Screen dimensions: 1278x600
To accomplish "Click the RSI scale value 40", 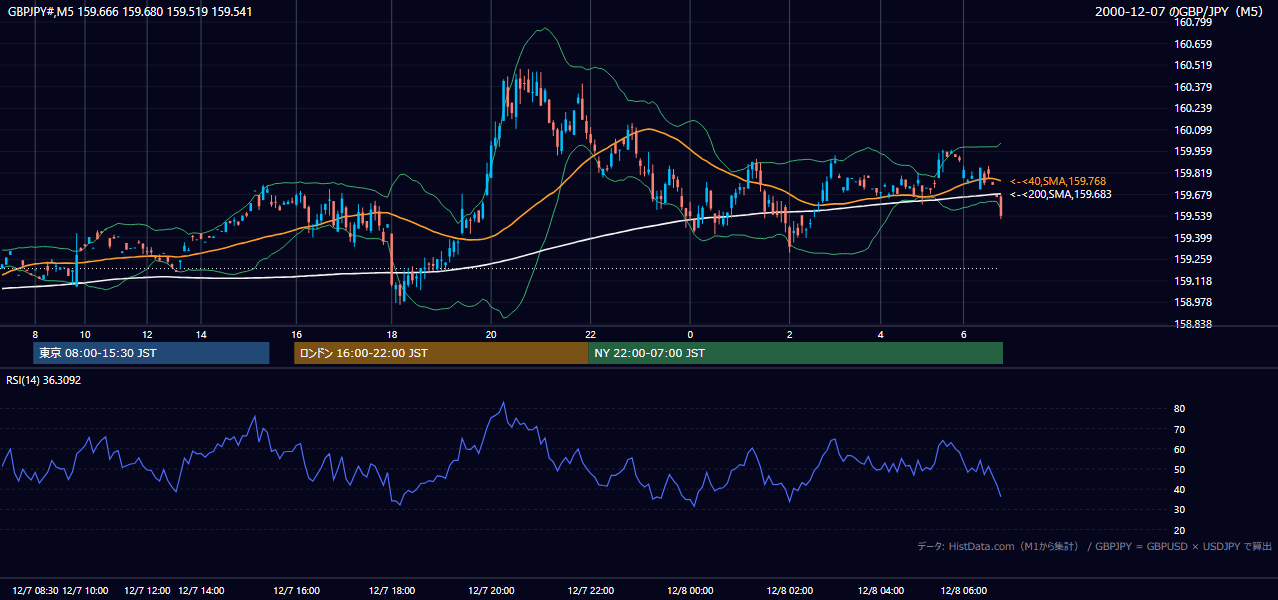I will click(x=1180, y=489).
